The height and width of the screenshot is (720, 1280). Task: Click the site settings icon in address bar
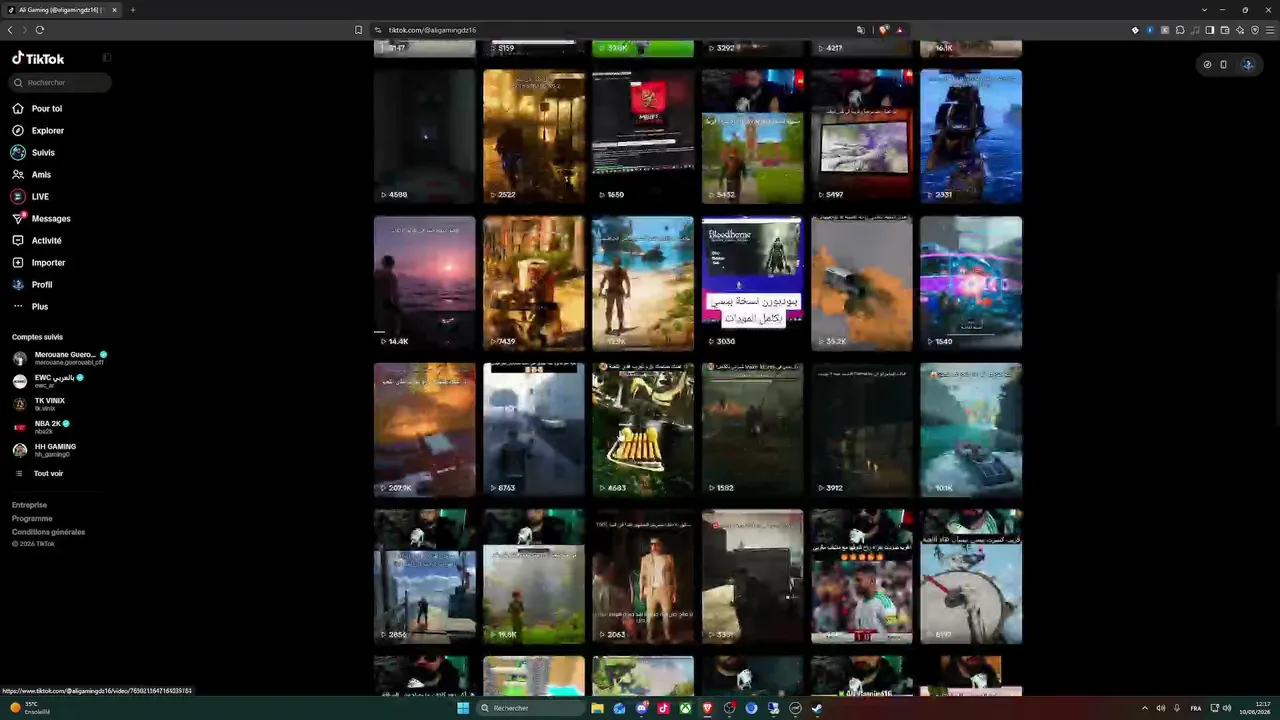coord(378,30)
